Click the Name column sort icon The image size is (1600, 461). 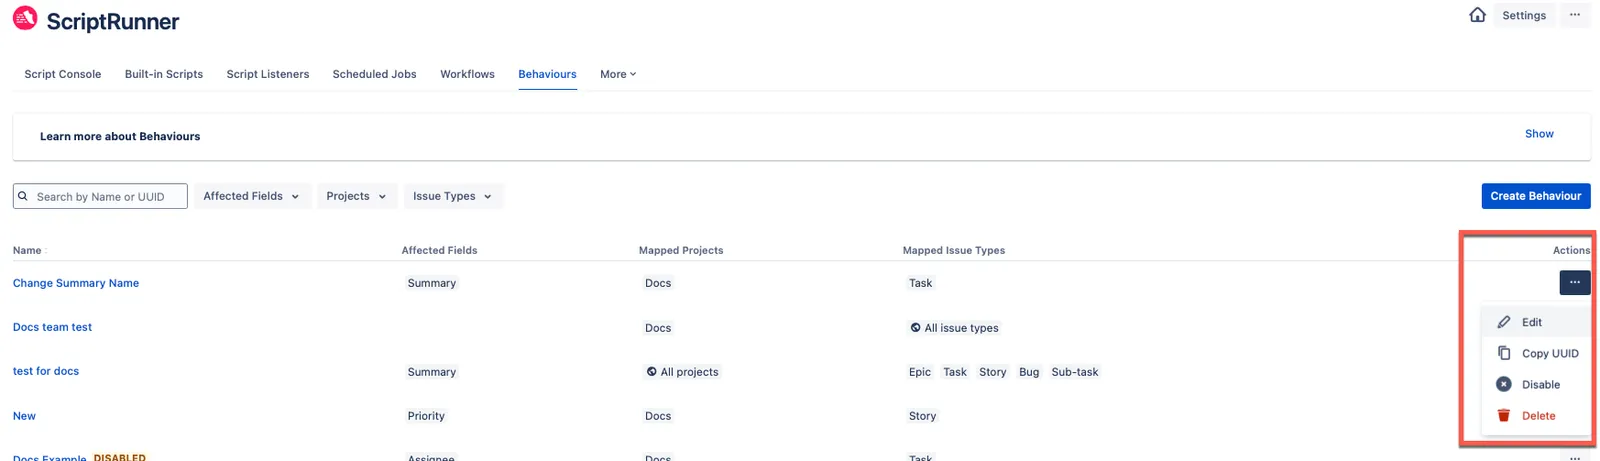pos(46,251)
